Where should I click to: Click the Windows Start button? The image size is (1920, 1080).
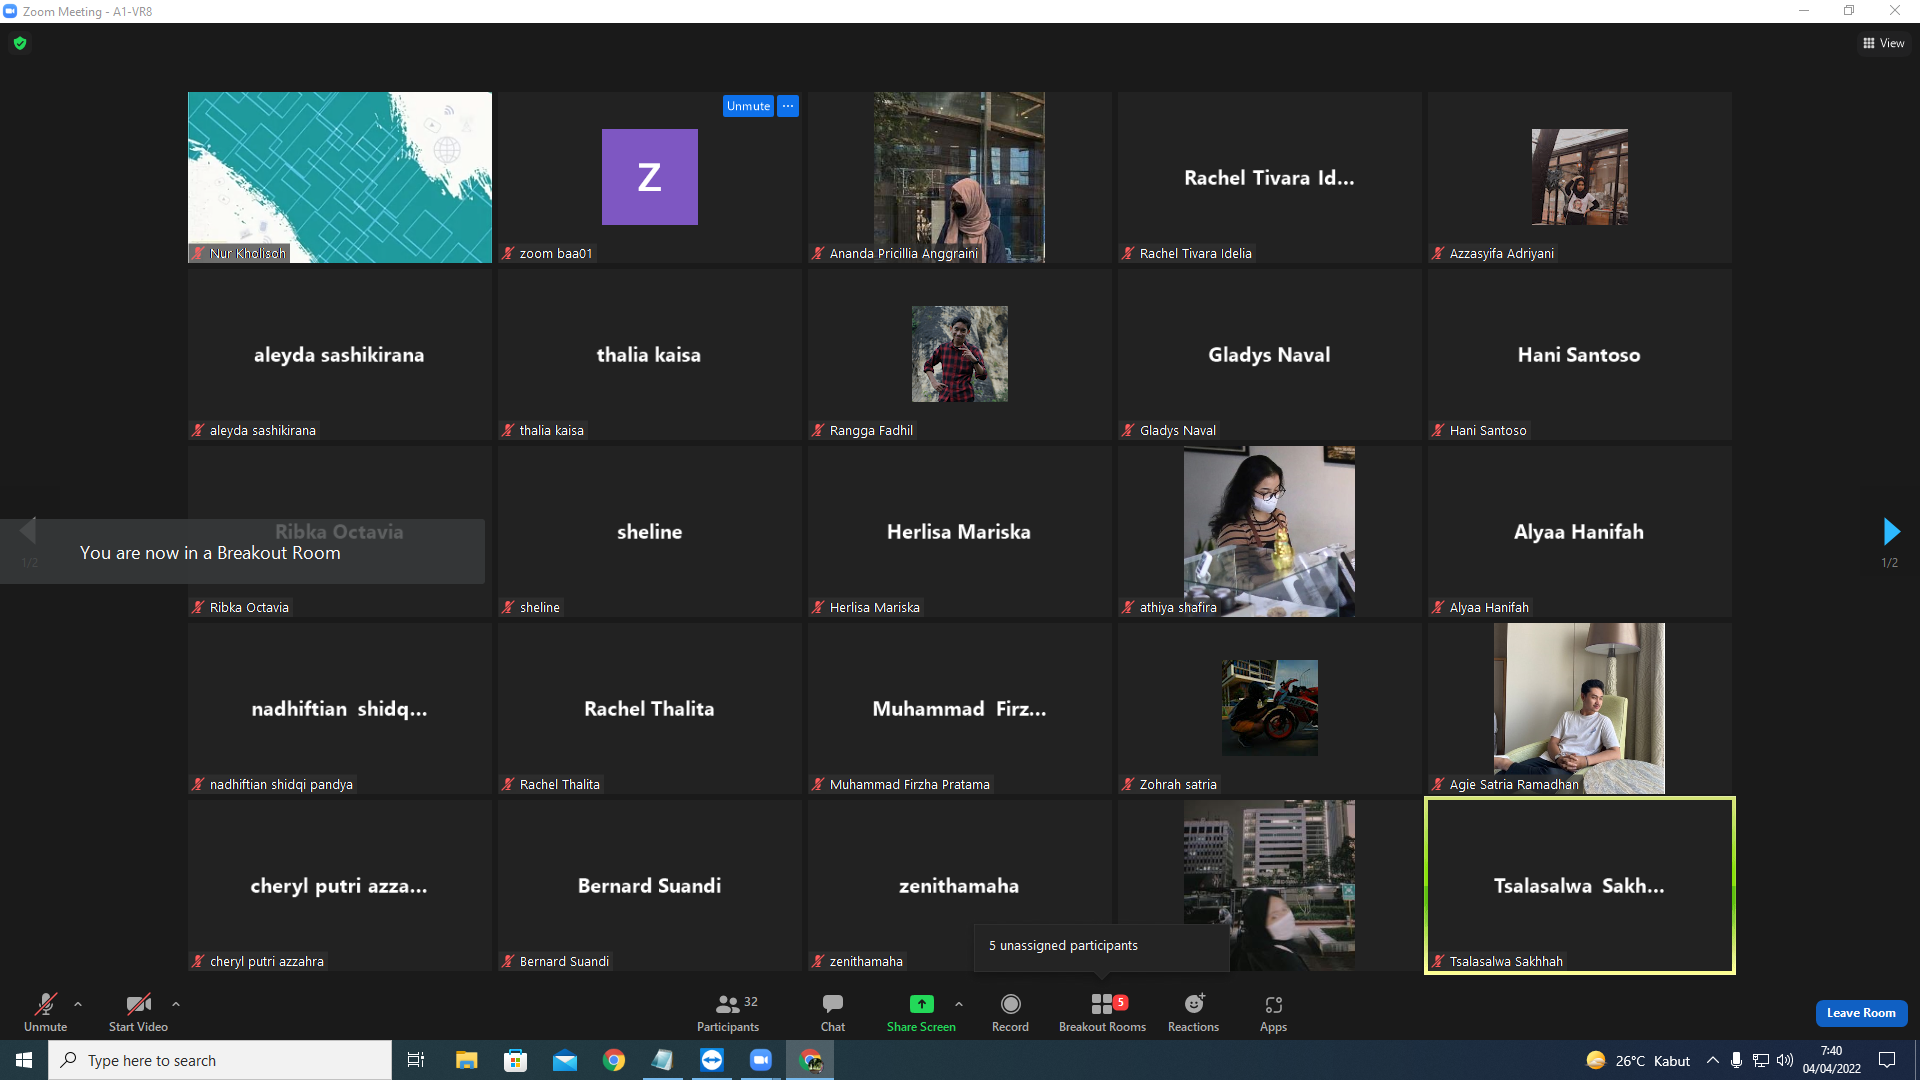pyautogui.click(x=24, y=1060)
